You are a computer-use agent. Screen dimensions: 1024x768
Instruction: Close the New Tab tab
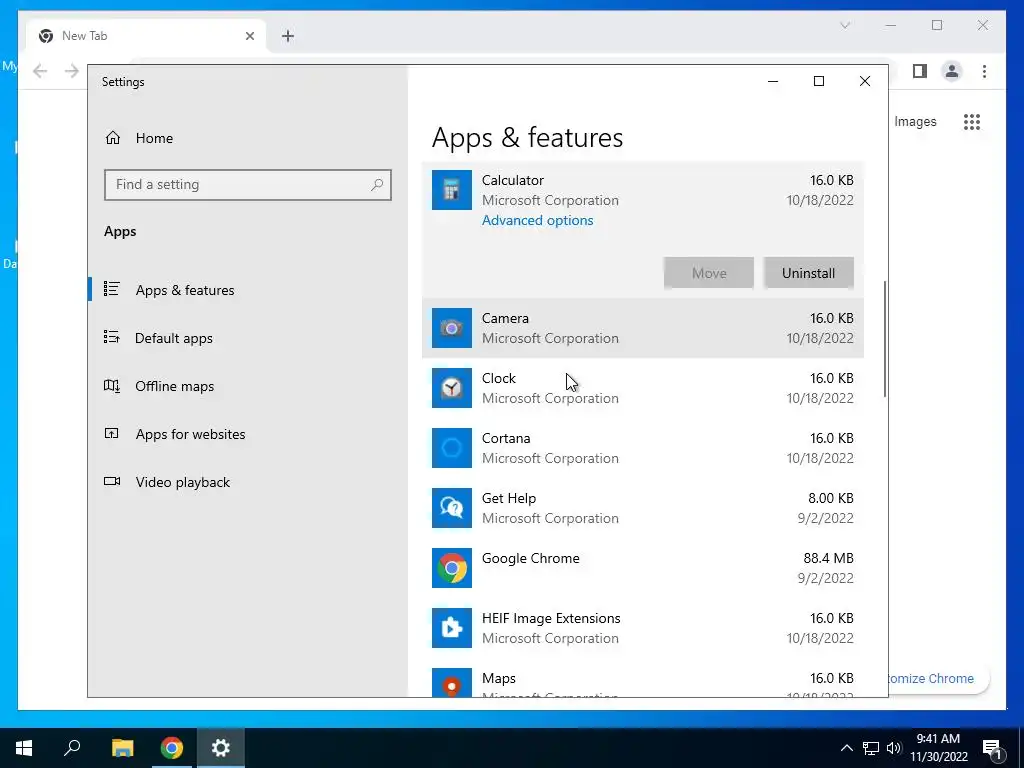(249, 36)
